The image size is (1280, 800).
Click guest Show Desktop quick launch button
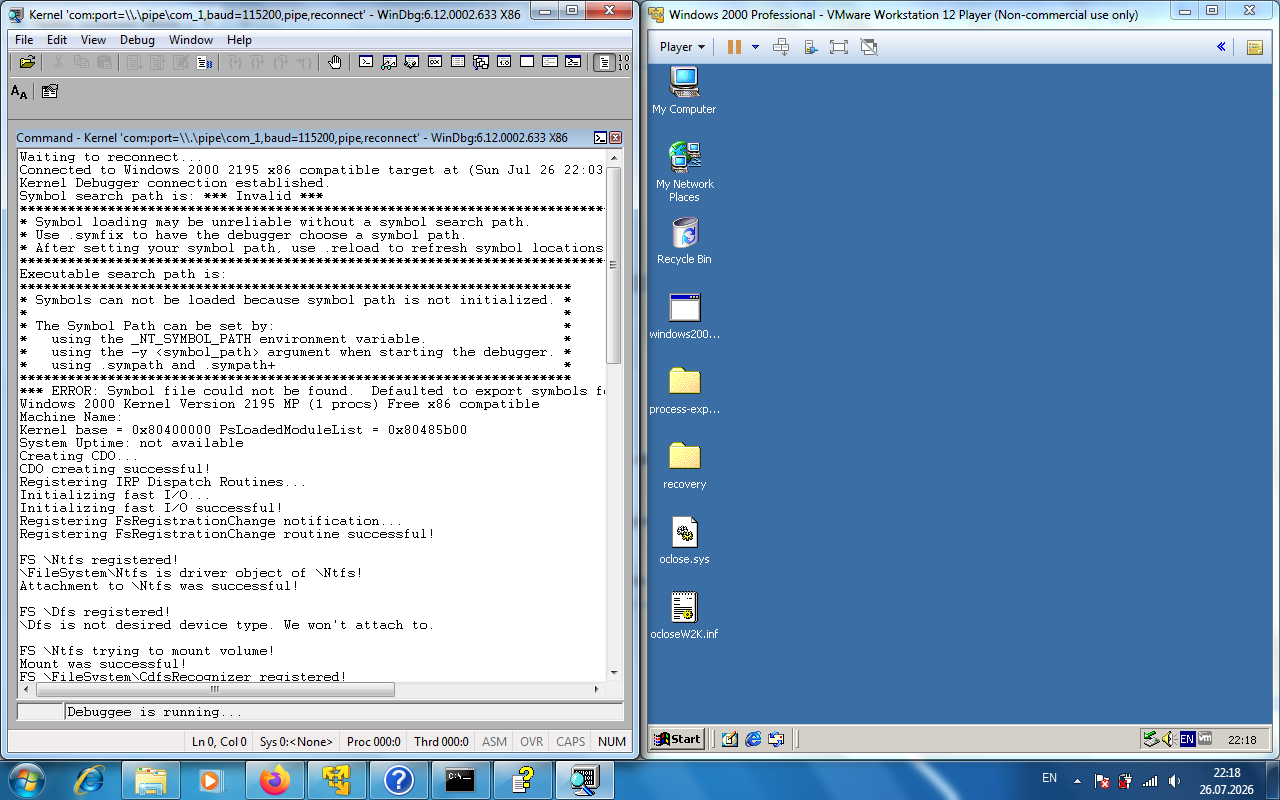click(x=729, y=739)
